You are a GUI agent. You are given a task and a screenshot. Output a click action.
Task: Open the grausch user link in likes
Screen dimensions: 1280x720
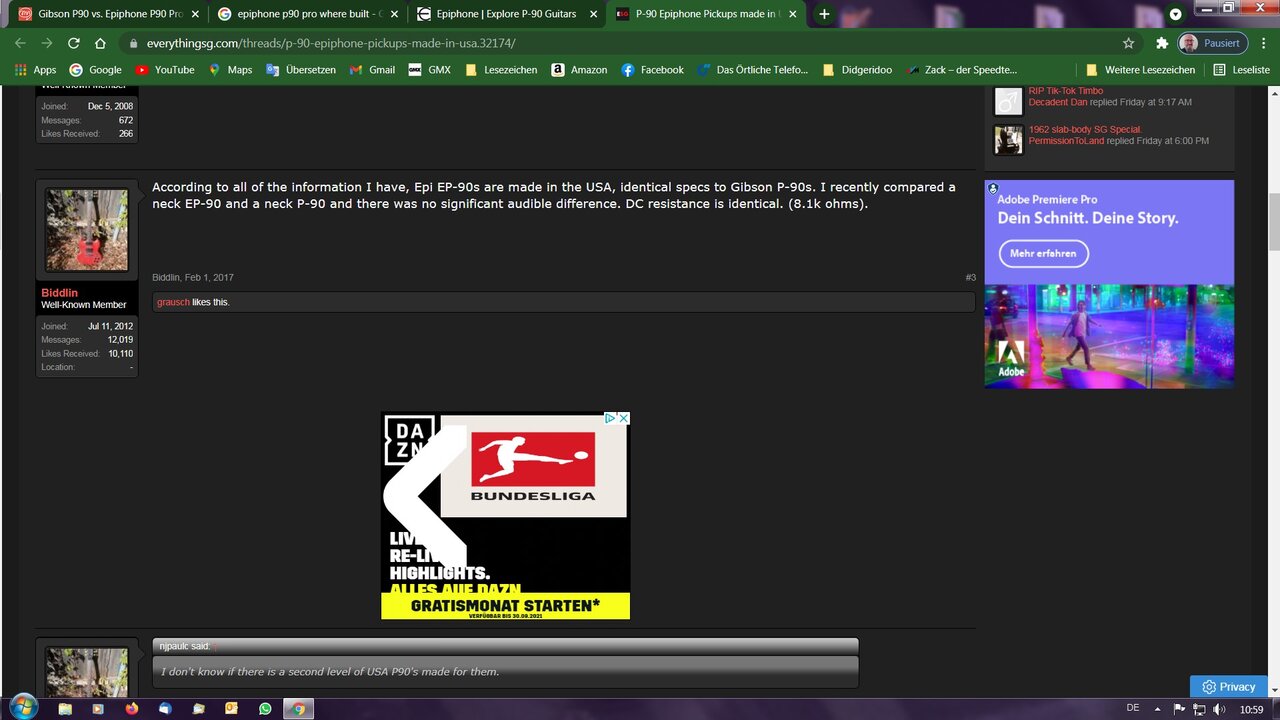173,302
